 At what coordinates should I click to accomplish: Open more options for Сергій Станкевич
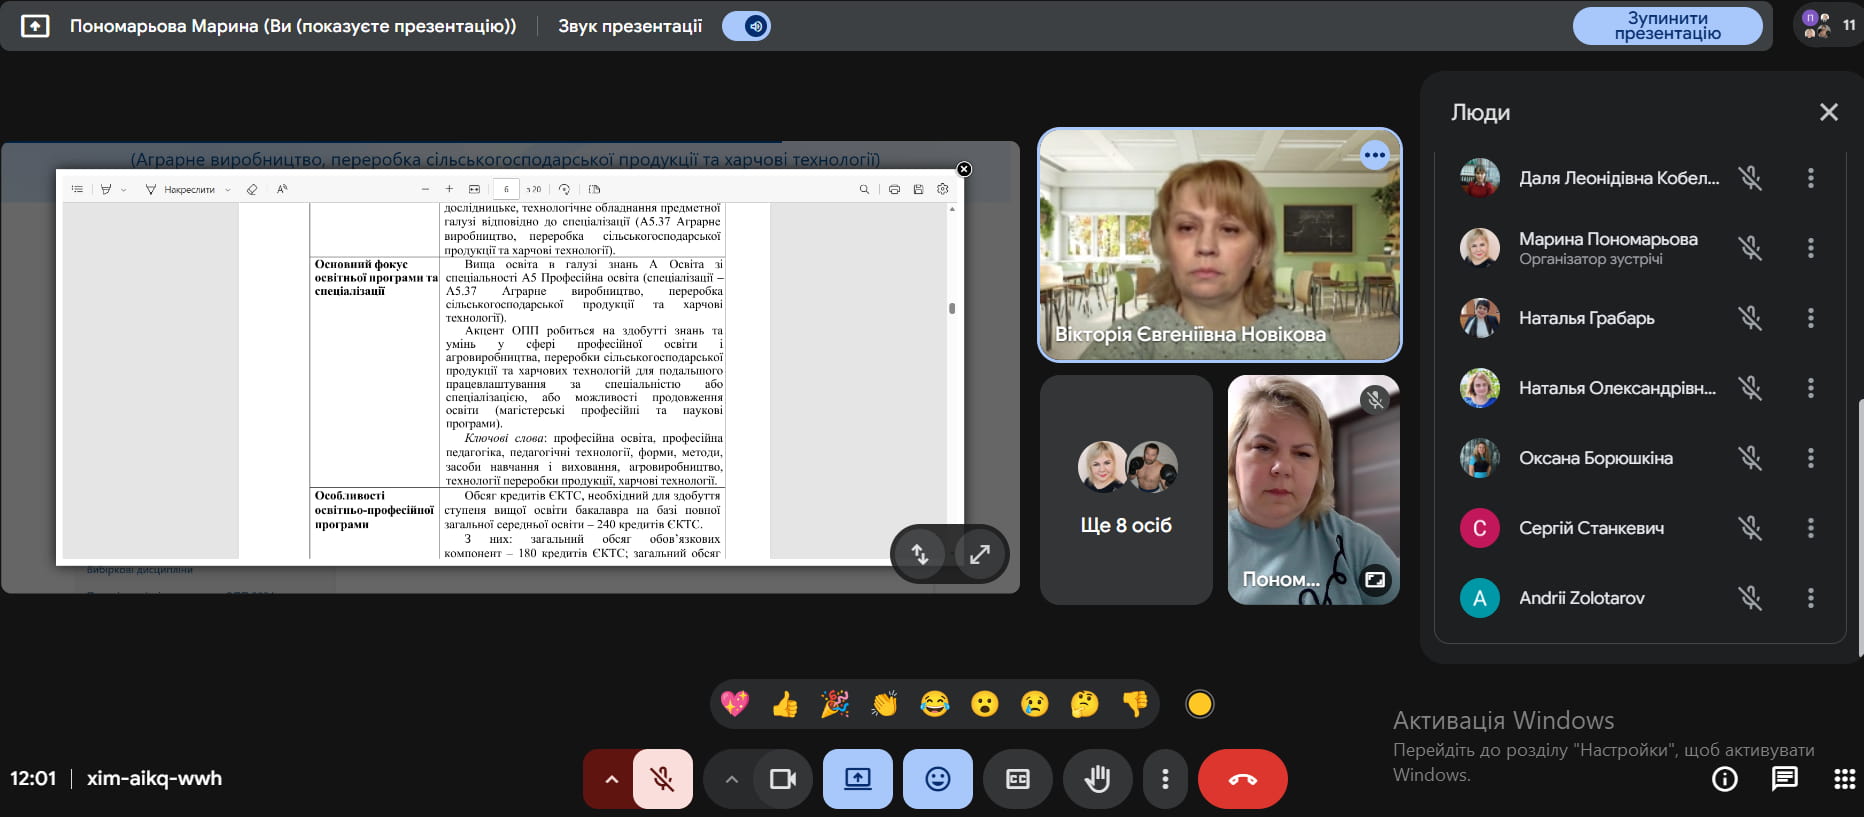(x=1810, y=528)
